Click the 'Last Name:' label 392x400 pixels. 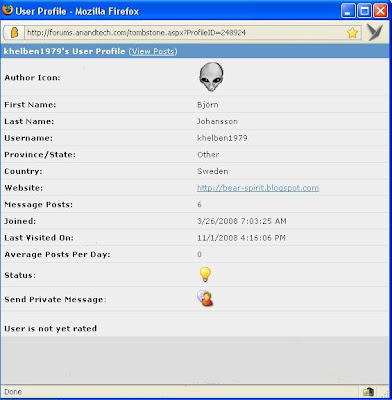tap(29, 121)
